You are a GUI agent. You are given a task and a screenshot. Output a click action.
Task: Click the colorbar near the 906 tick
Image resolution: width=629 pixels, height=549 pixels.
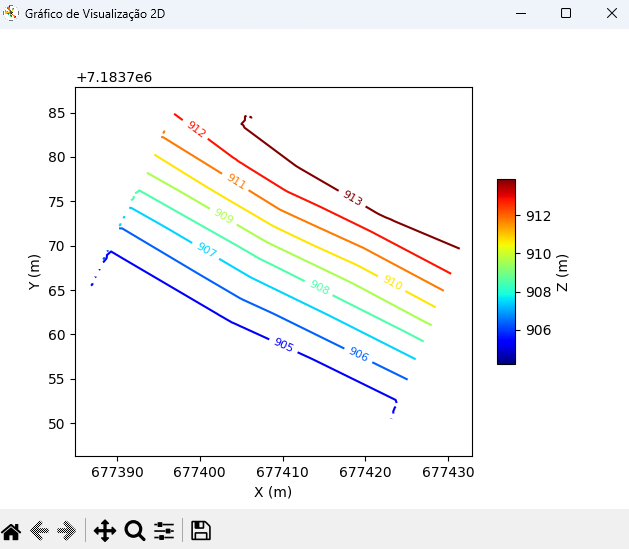tap(506, 330)
